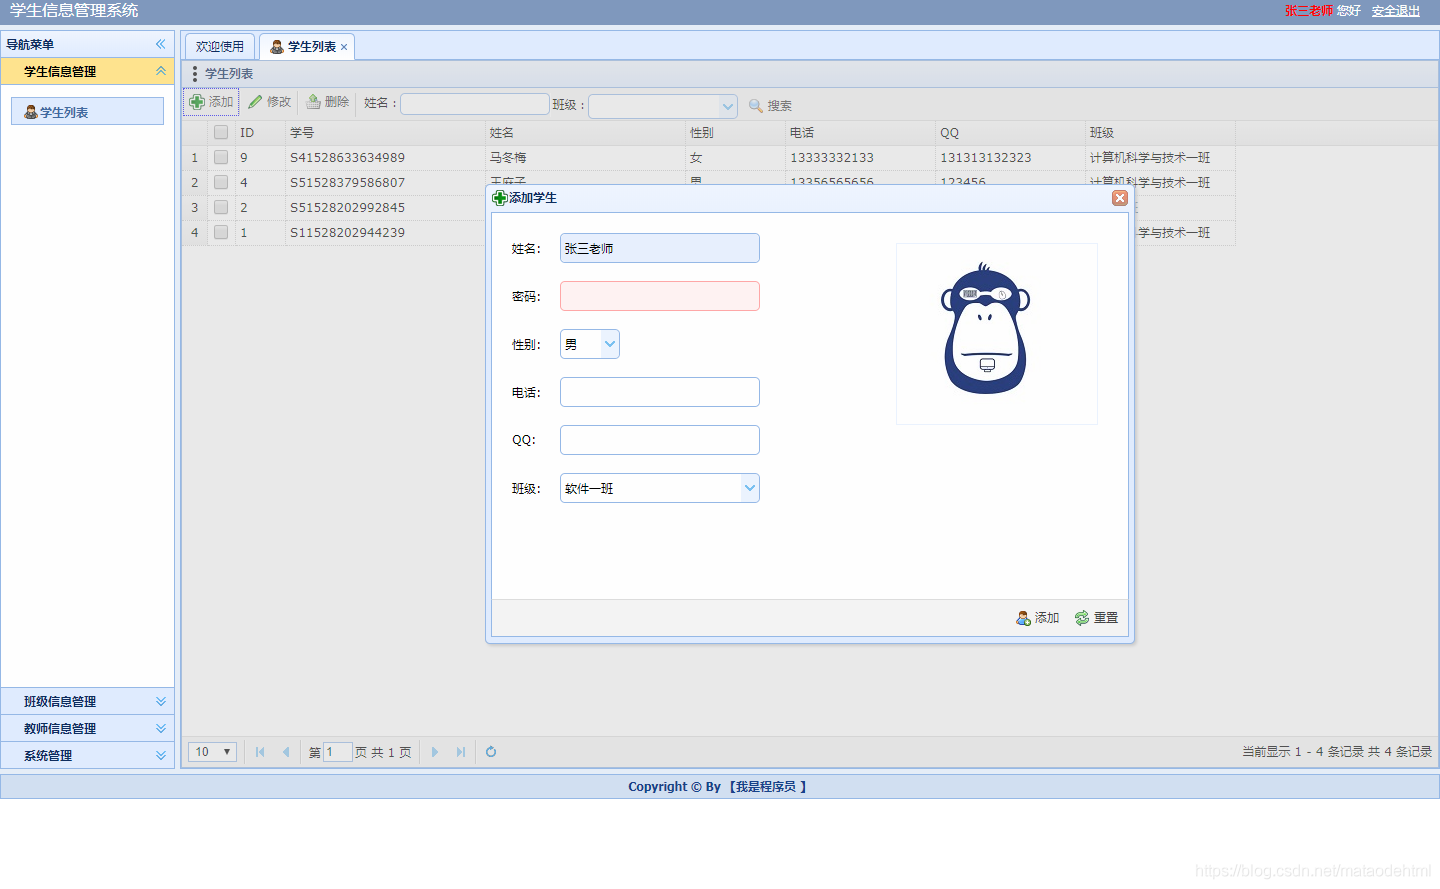The image size is (1440, 889).
Task: Click the phone 13333332133 cell
Action: [860, 158]
